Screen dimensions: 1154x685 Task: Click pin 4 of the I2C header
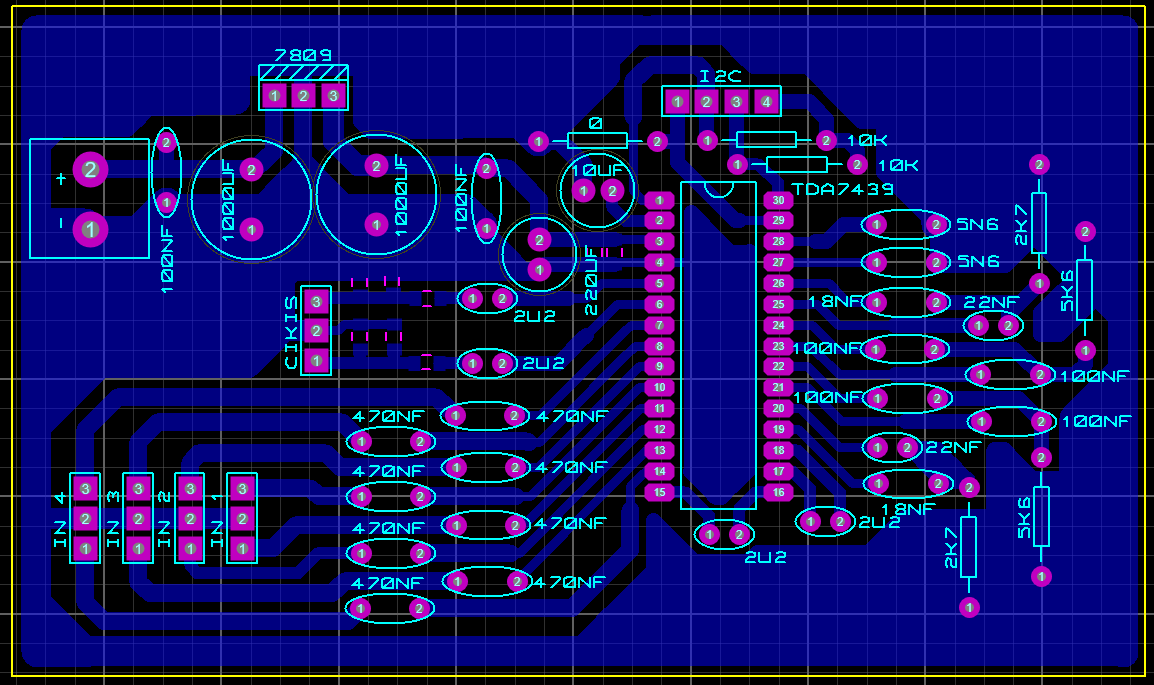click(766, 101)
